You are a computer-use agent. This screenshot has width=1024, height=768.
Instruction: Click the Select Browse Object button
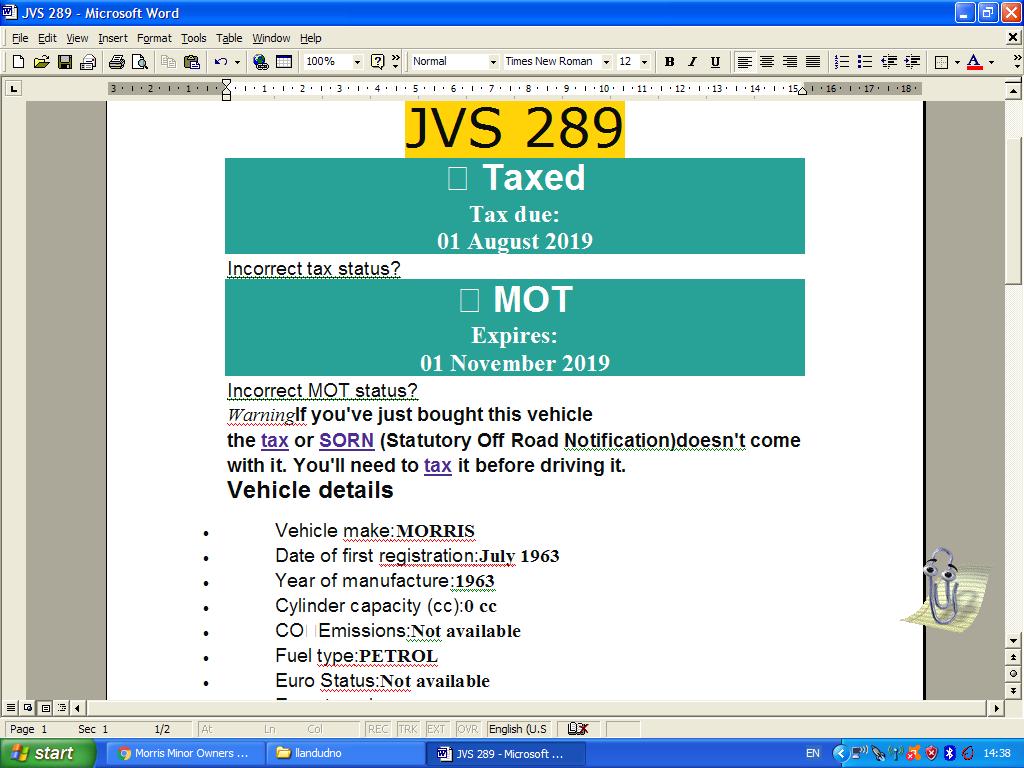[x=1013, y=673]
